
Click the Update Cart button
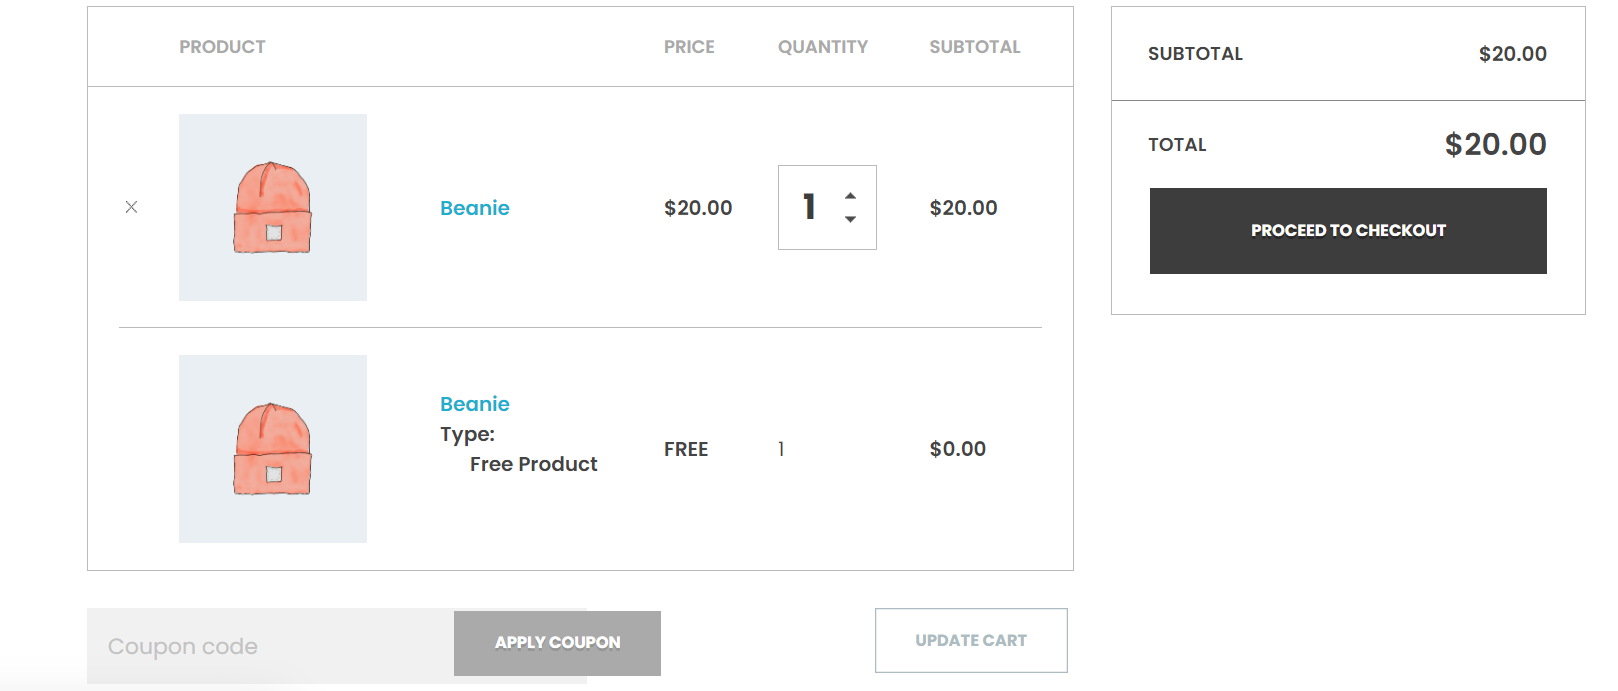pos(971,640)
